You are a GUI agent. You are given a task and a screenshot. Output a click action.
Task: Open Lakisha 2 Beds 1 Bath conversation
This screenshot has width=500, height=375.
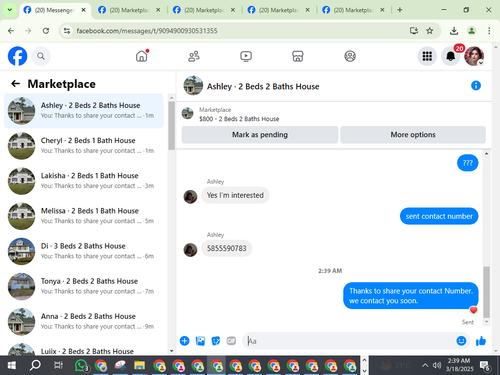point(84,181)
